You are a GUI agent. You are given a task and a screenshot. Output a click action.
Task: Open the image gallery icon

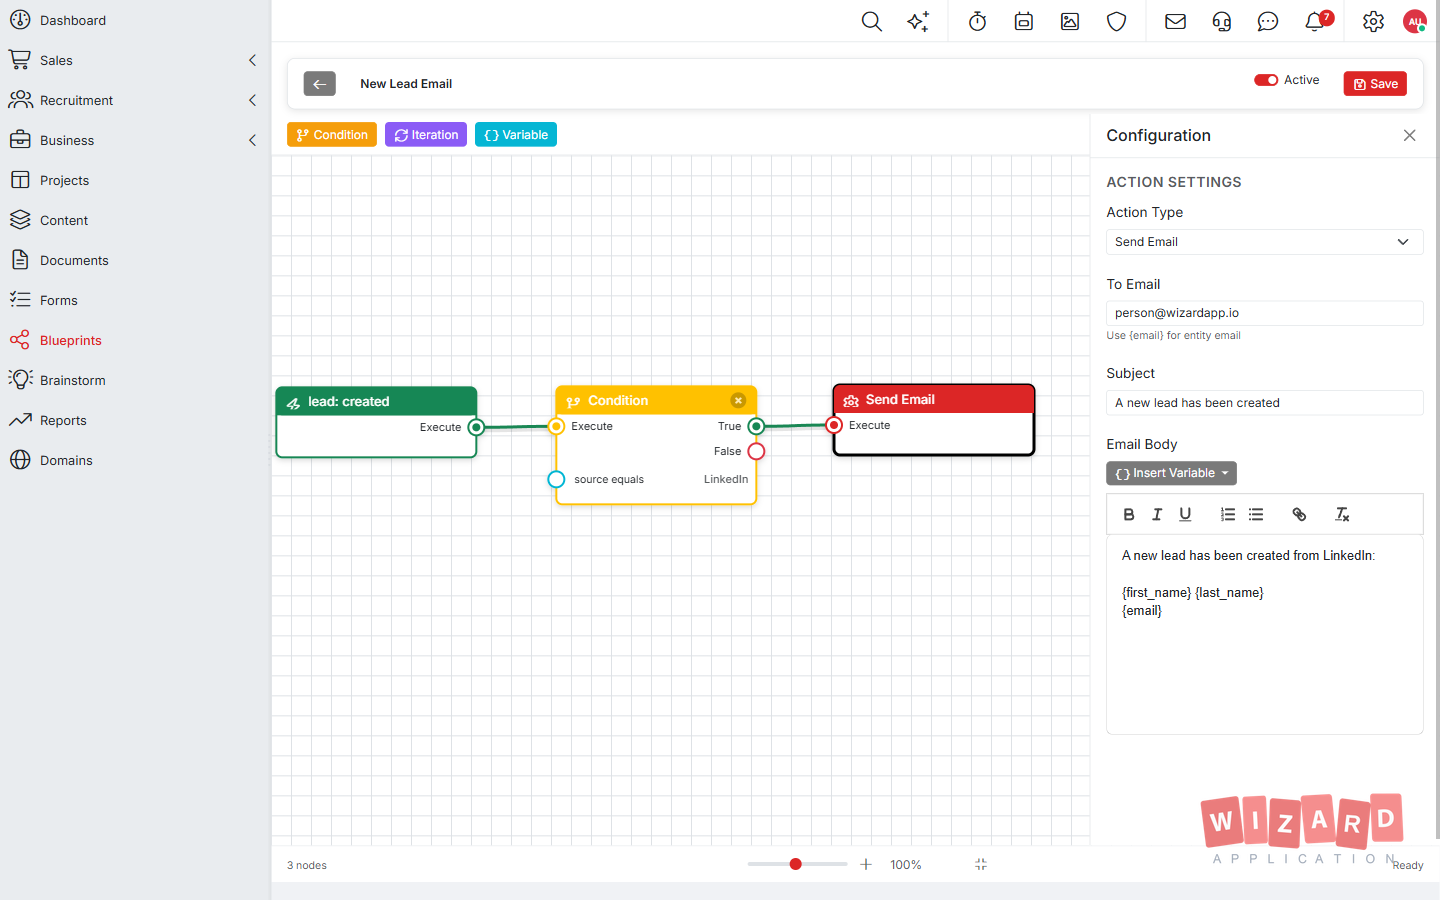[x=1070, y=21]
